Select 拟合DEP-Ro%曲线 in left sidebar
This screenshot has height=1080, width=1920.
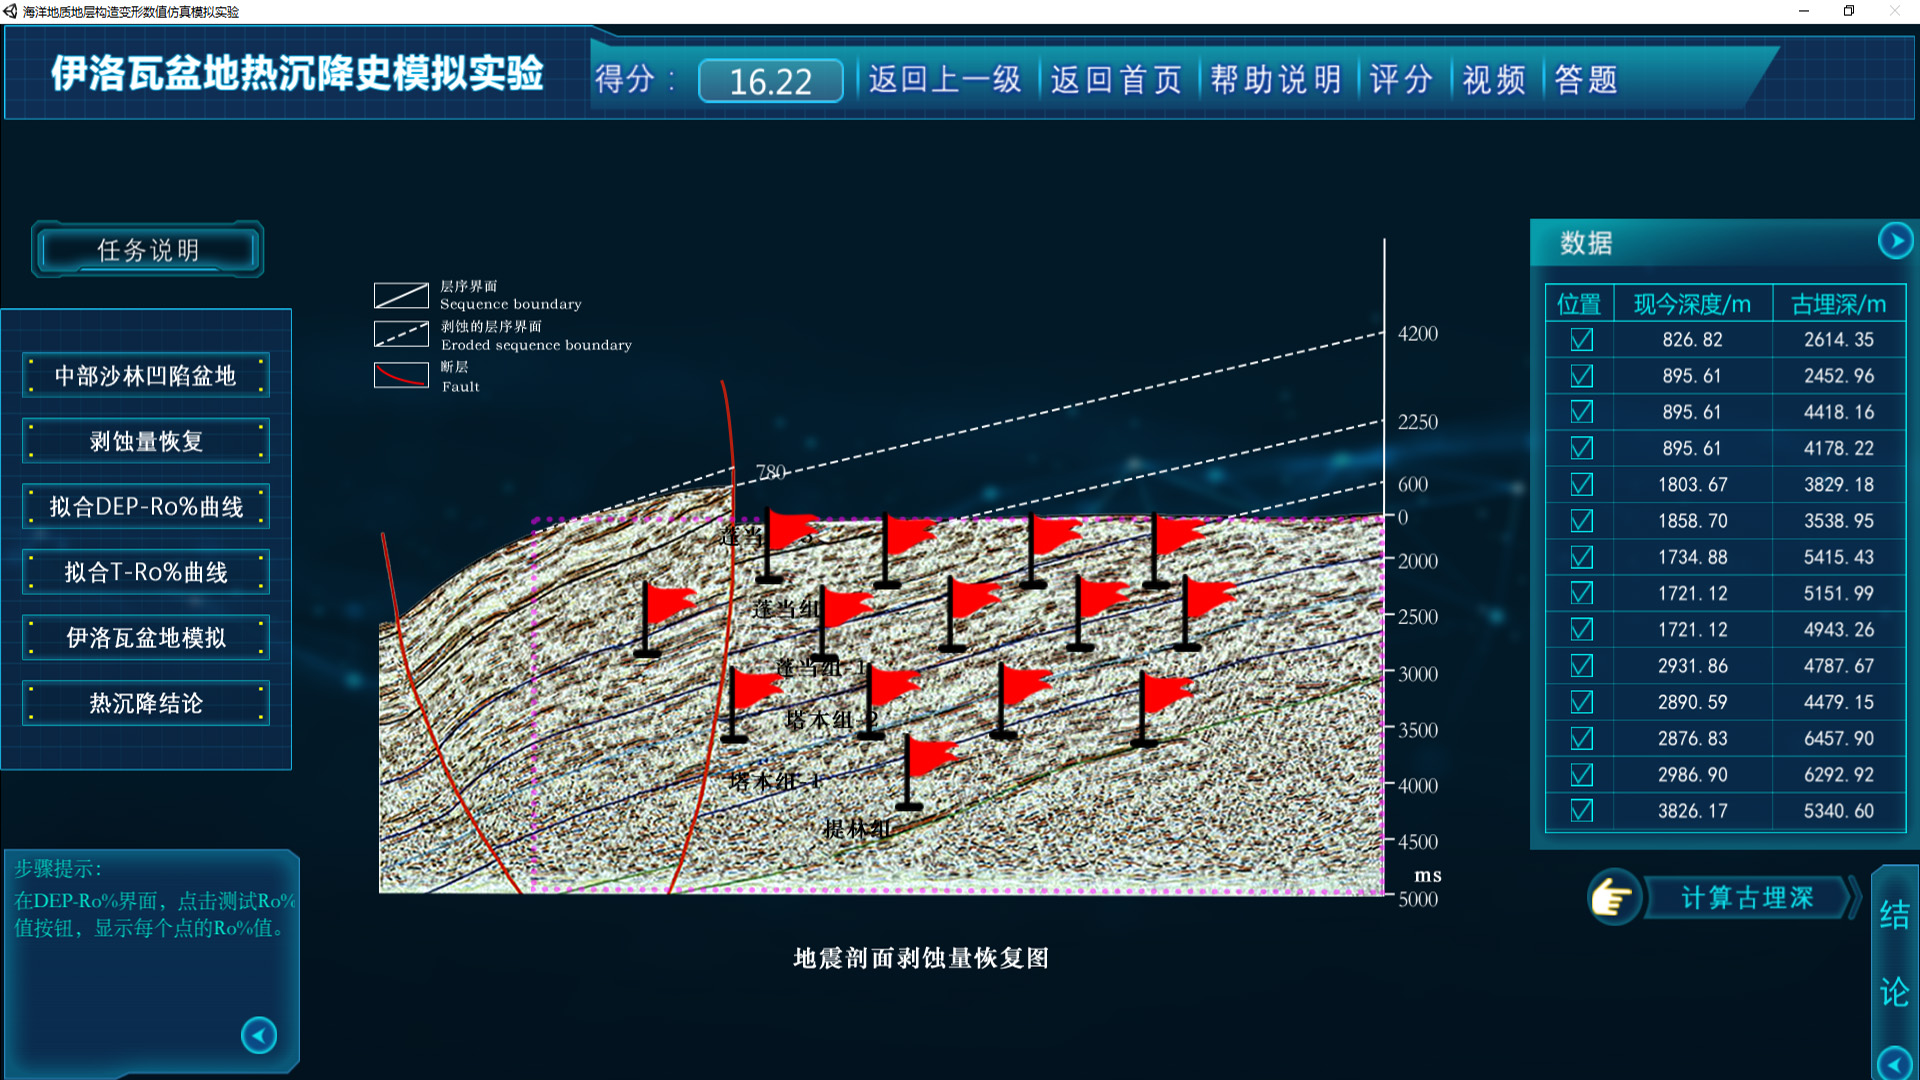point(146,507)
